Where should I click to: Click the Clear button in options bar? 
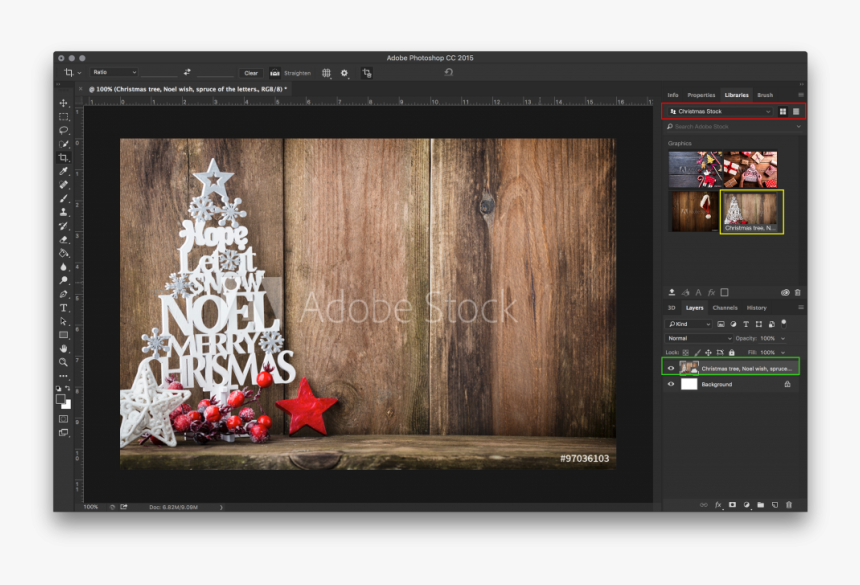(250, 72)
